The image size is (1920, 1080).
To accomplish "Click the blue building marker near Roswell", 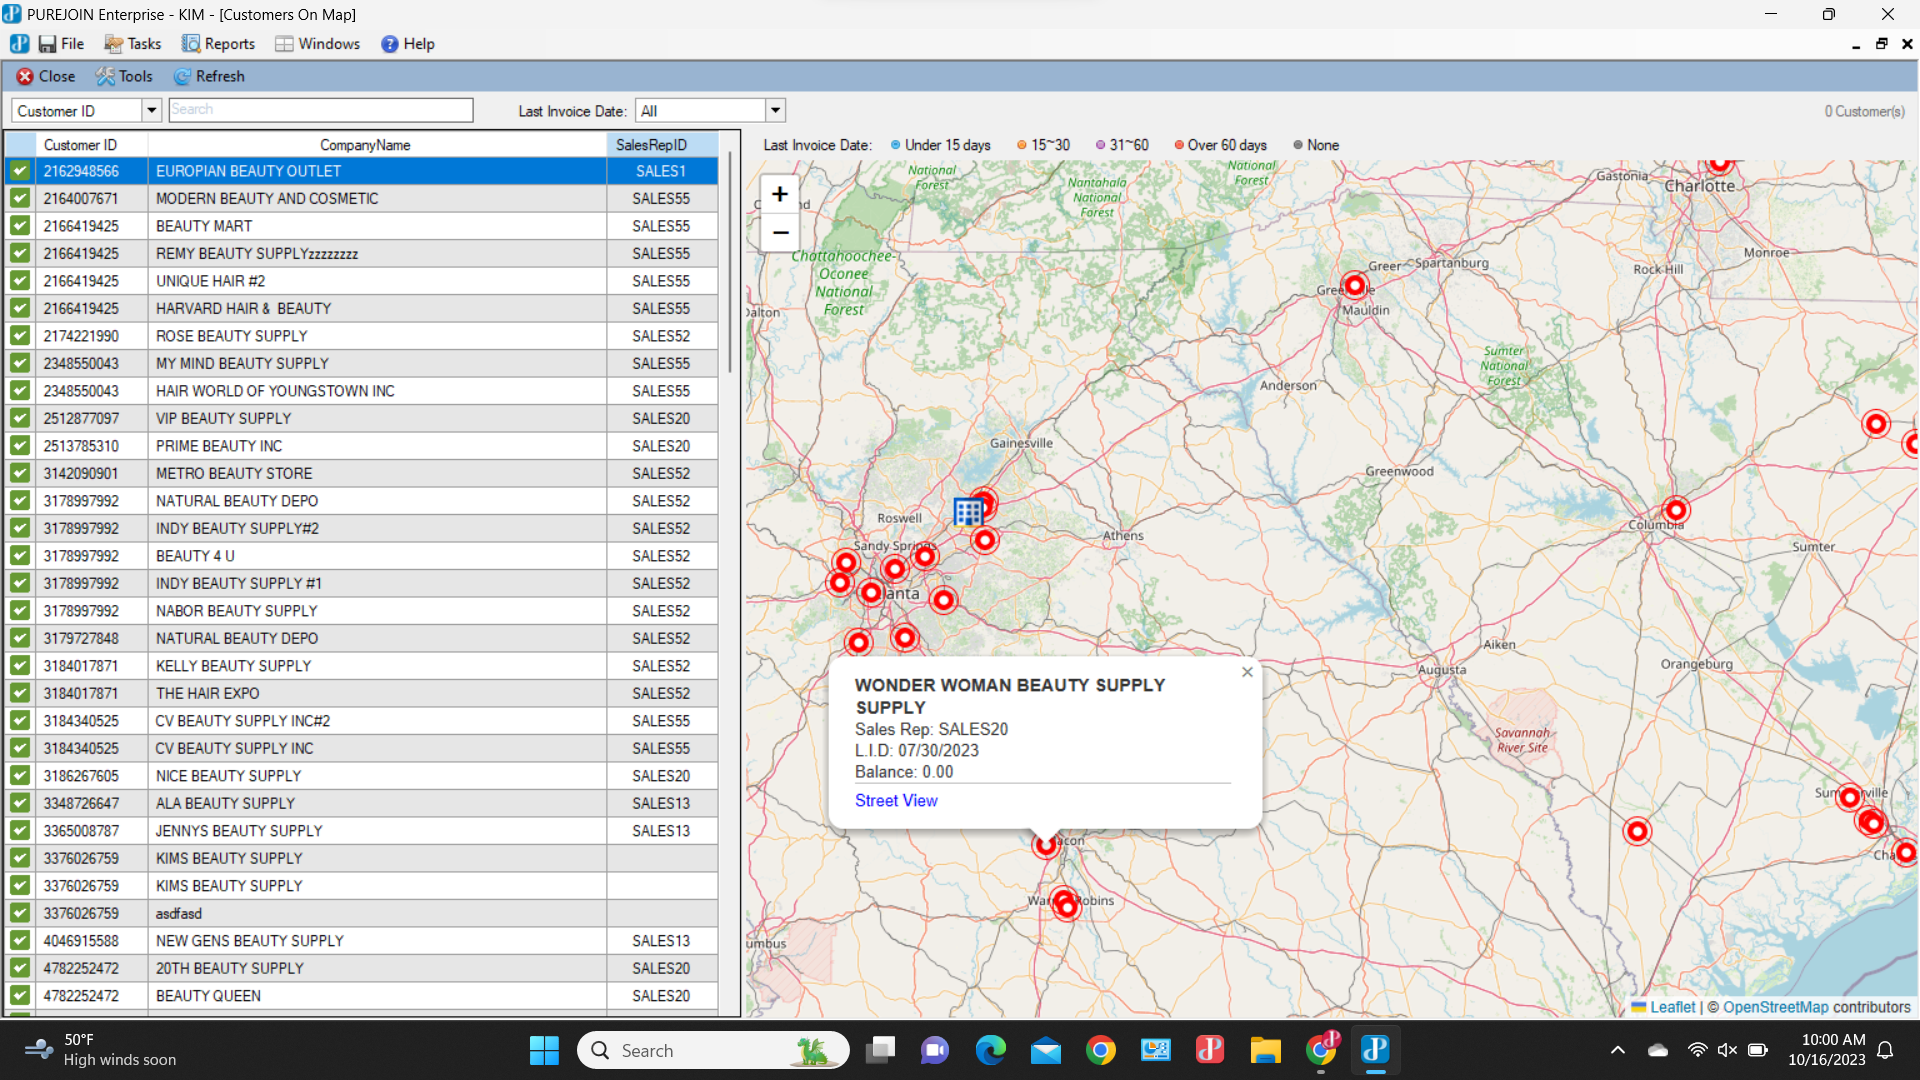I will tap(968, 512).
